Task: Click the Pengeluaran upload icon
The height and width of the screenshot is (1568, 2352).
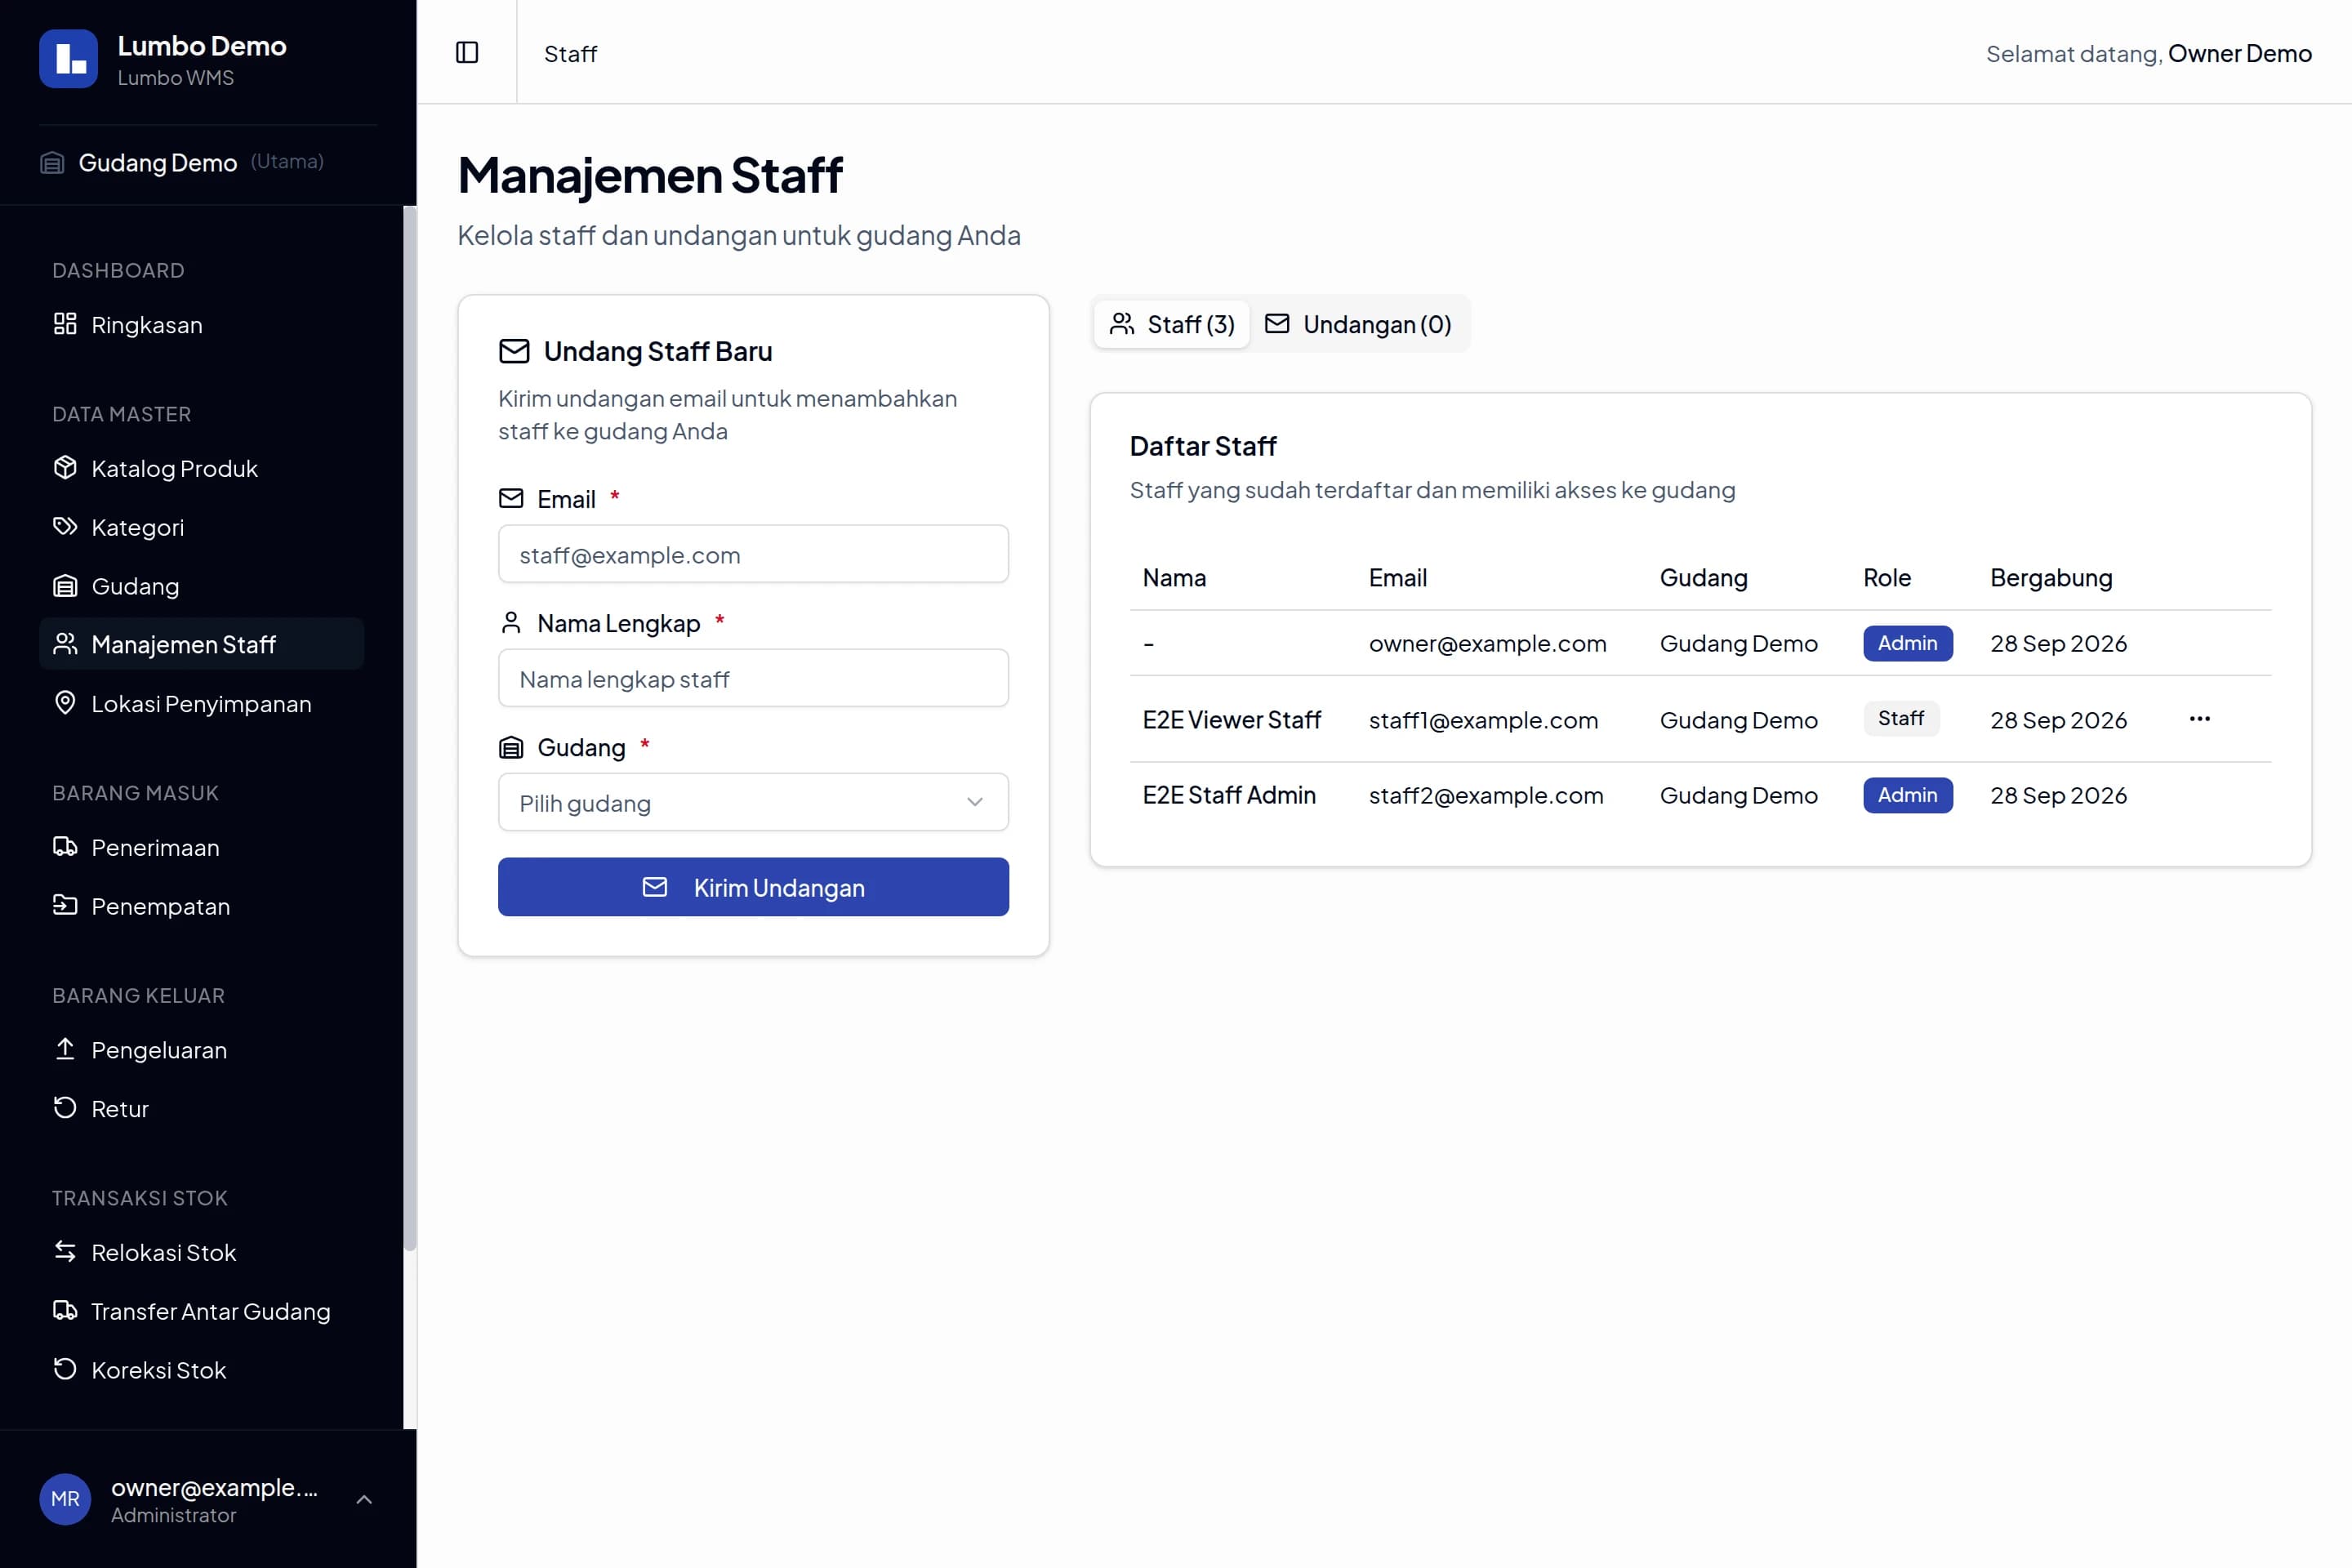Action: coord(65,1049)
